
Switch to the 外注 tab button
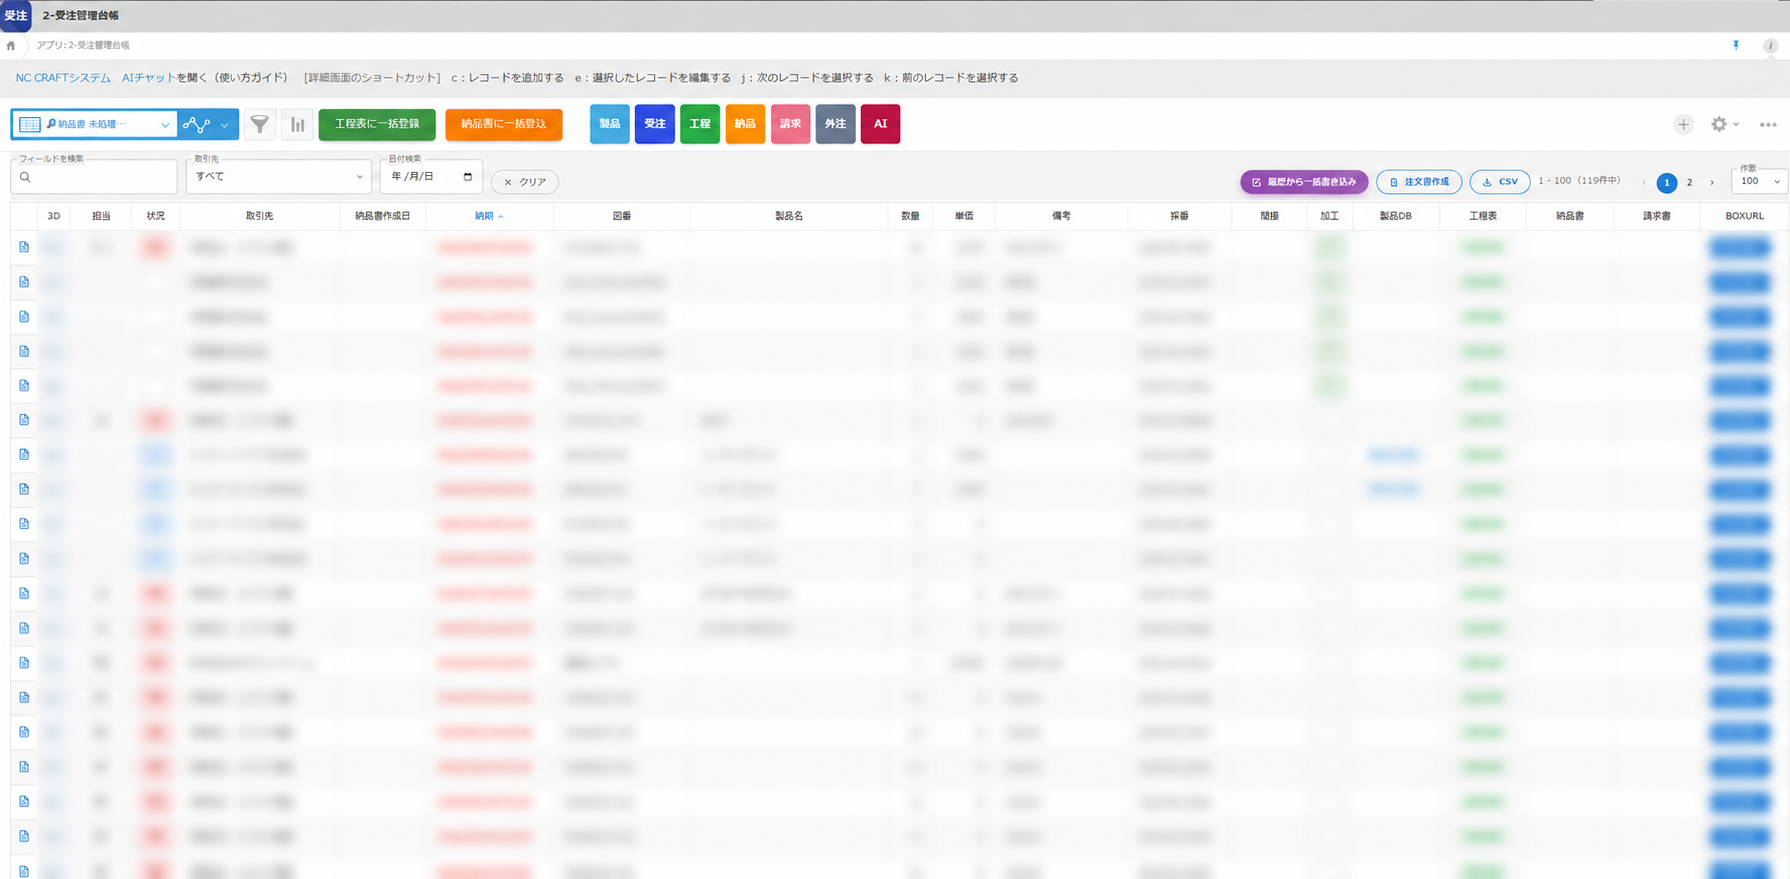pos(835,124)
